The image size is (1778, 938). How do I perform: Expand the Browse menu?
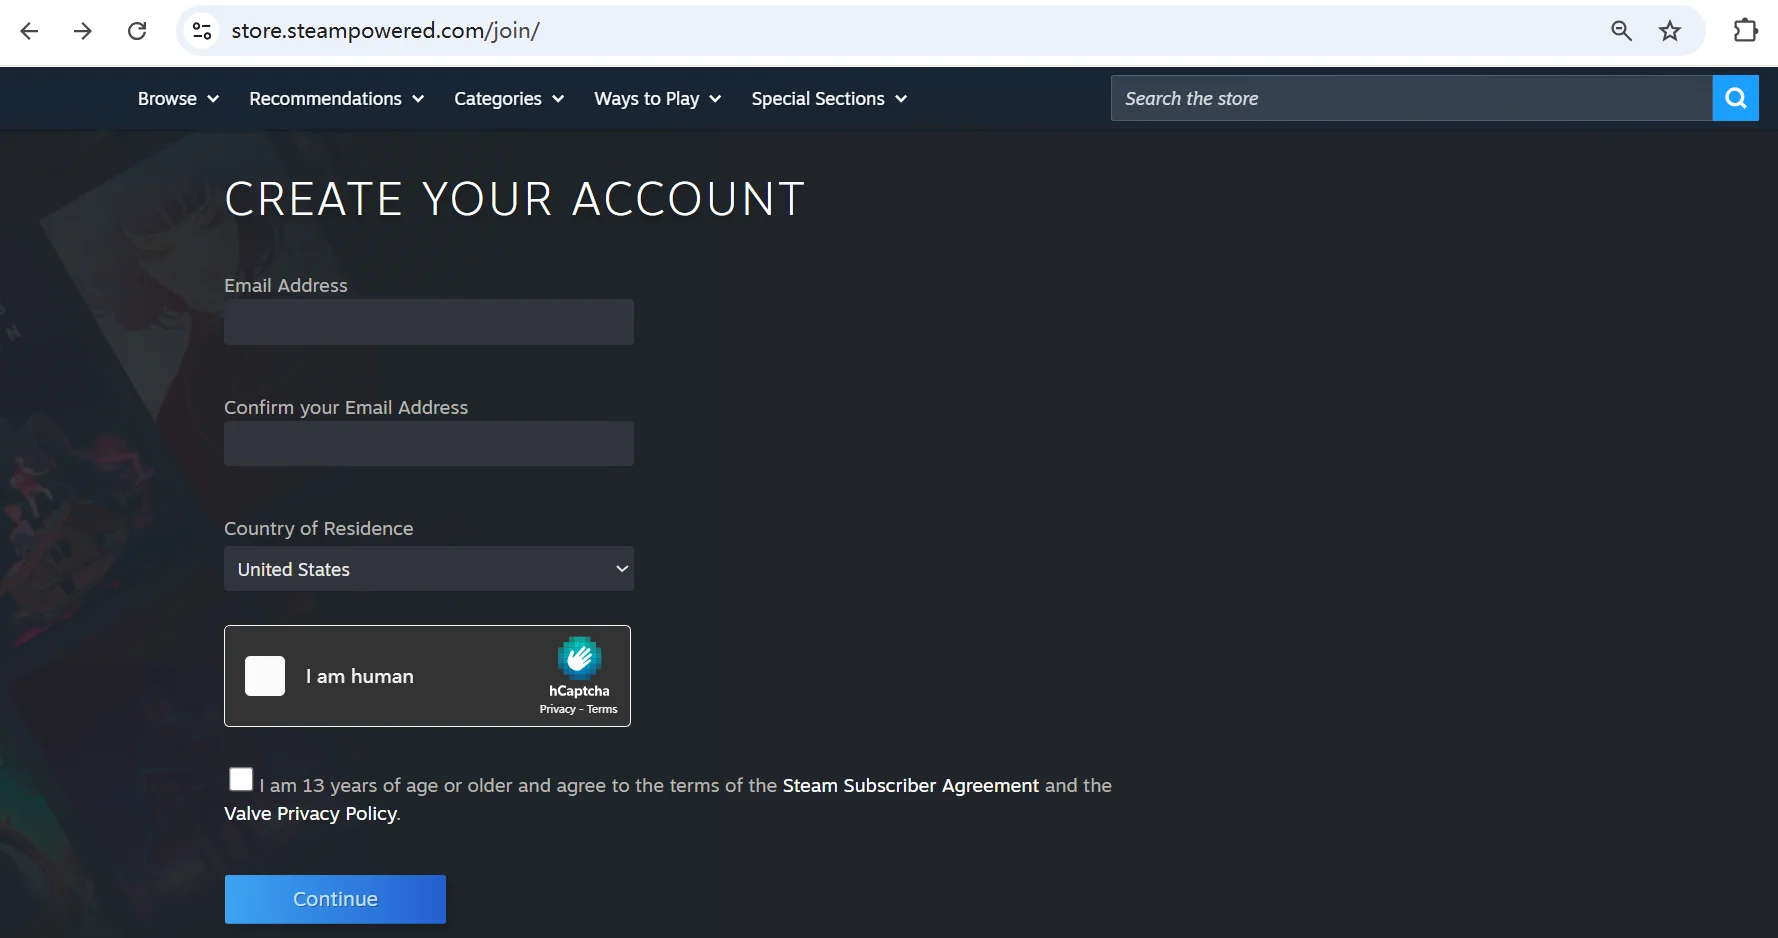pyautogui.click(x=178, y=99)
